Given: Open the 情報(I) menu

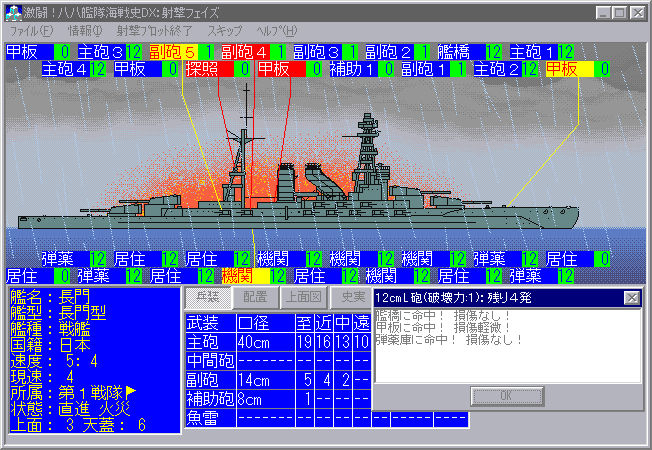Looking at the screenshot, I should click(85, 31).
